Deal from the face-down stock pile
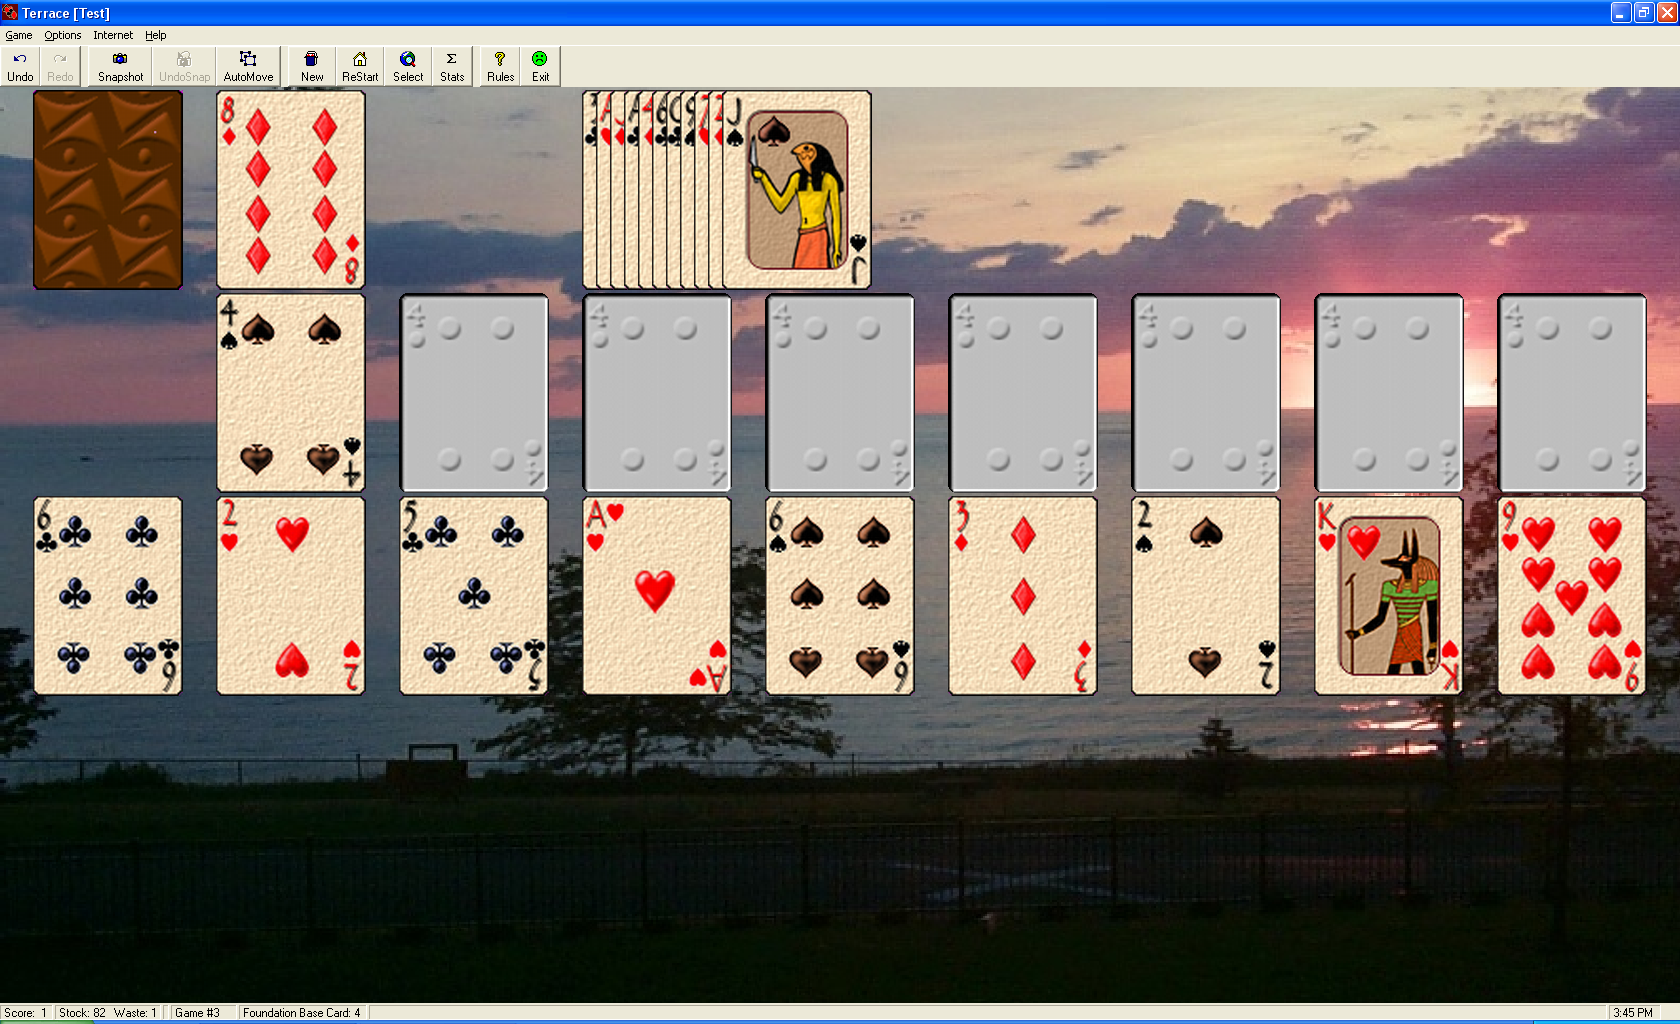This screenshot has width=1680, height=1024. pos(108,190)
